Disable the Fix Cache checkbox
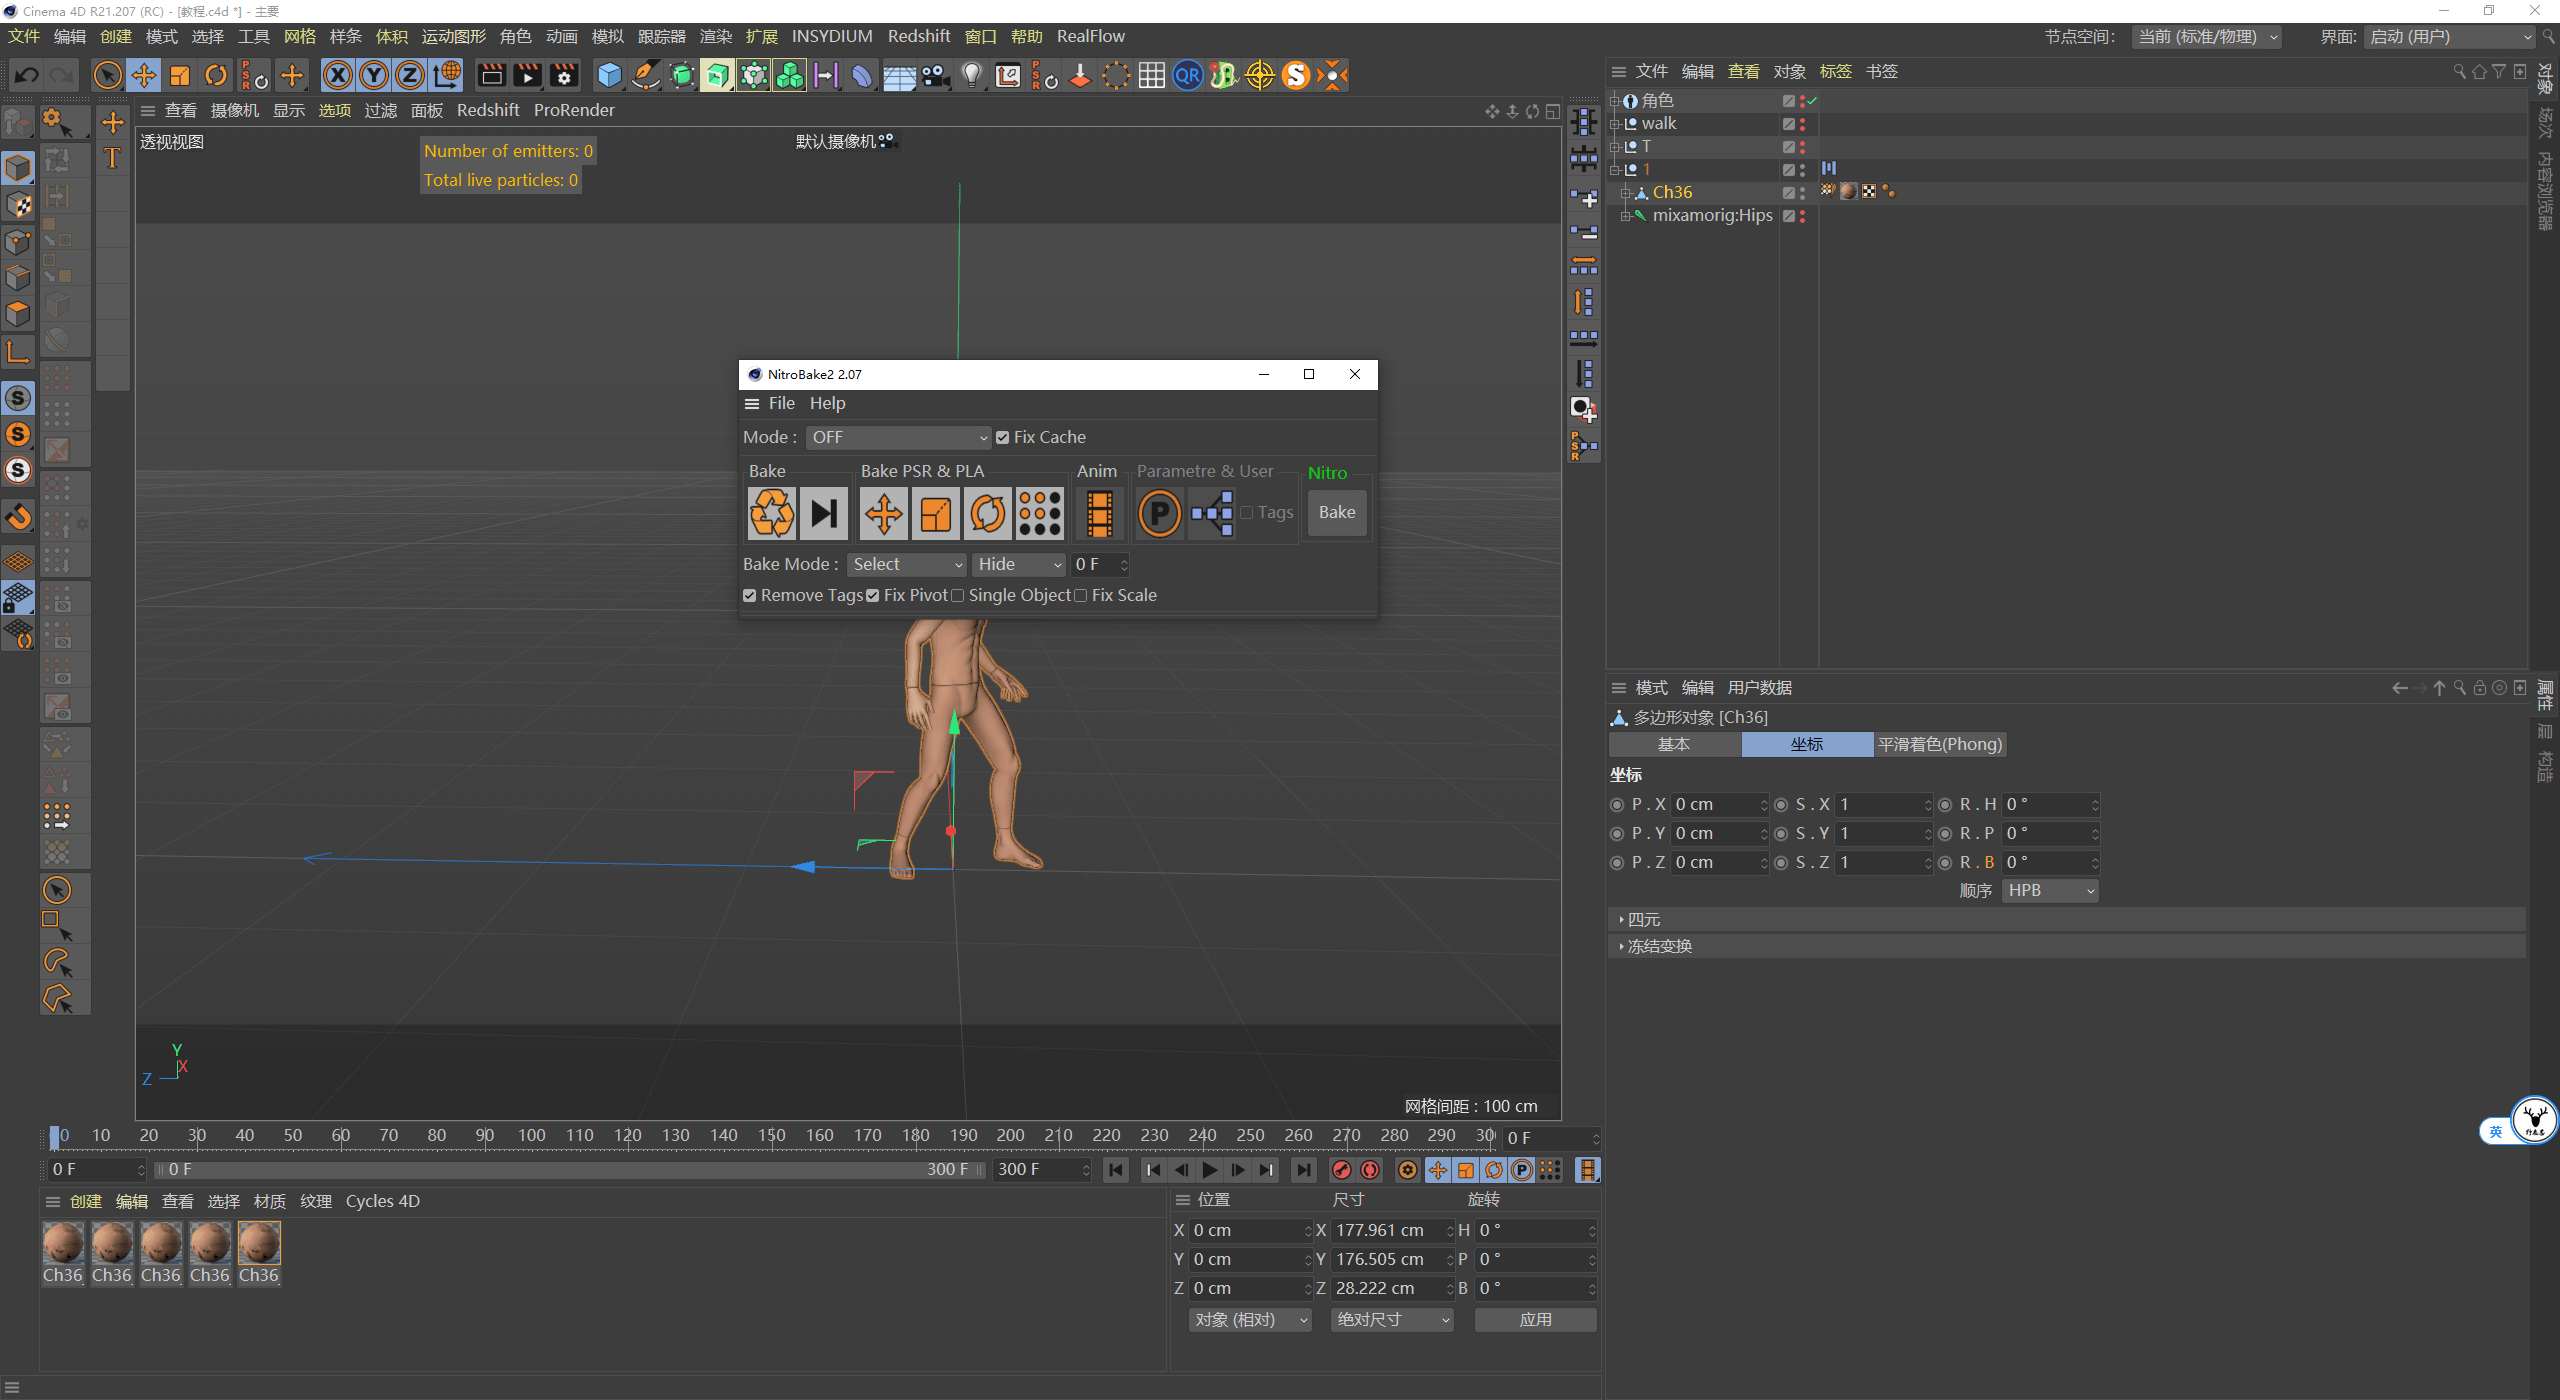2560x1400 pixels. (x=1003, y=438)
